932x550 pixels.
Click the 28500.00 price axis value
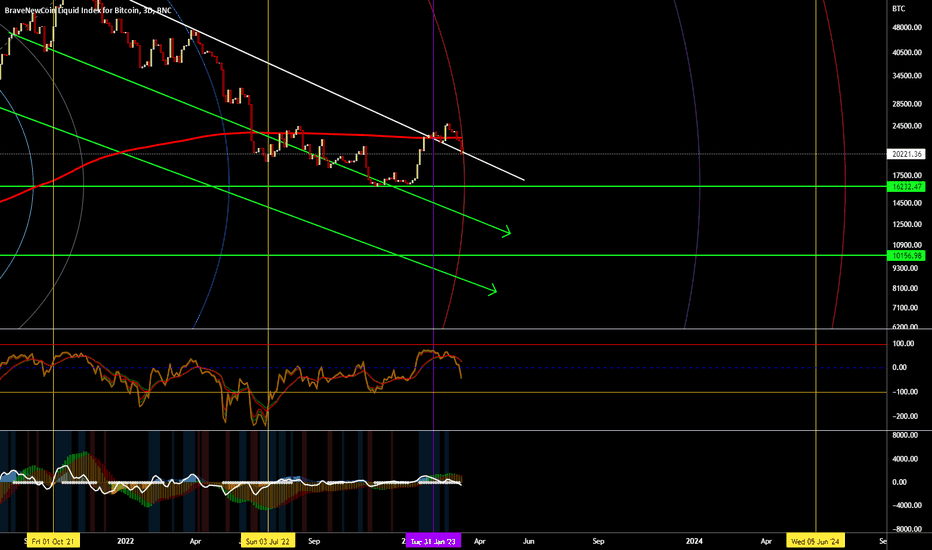point(906,104)
